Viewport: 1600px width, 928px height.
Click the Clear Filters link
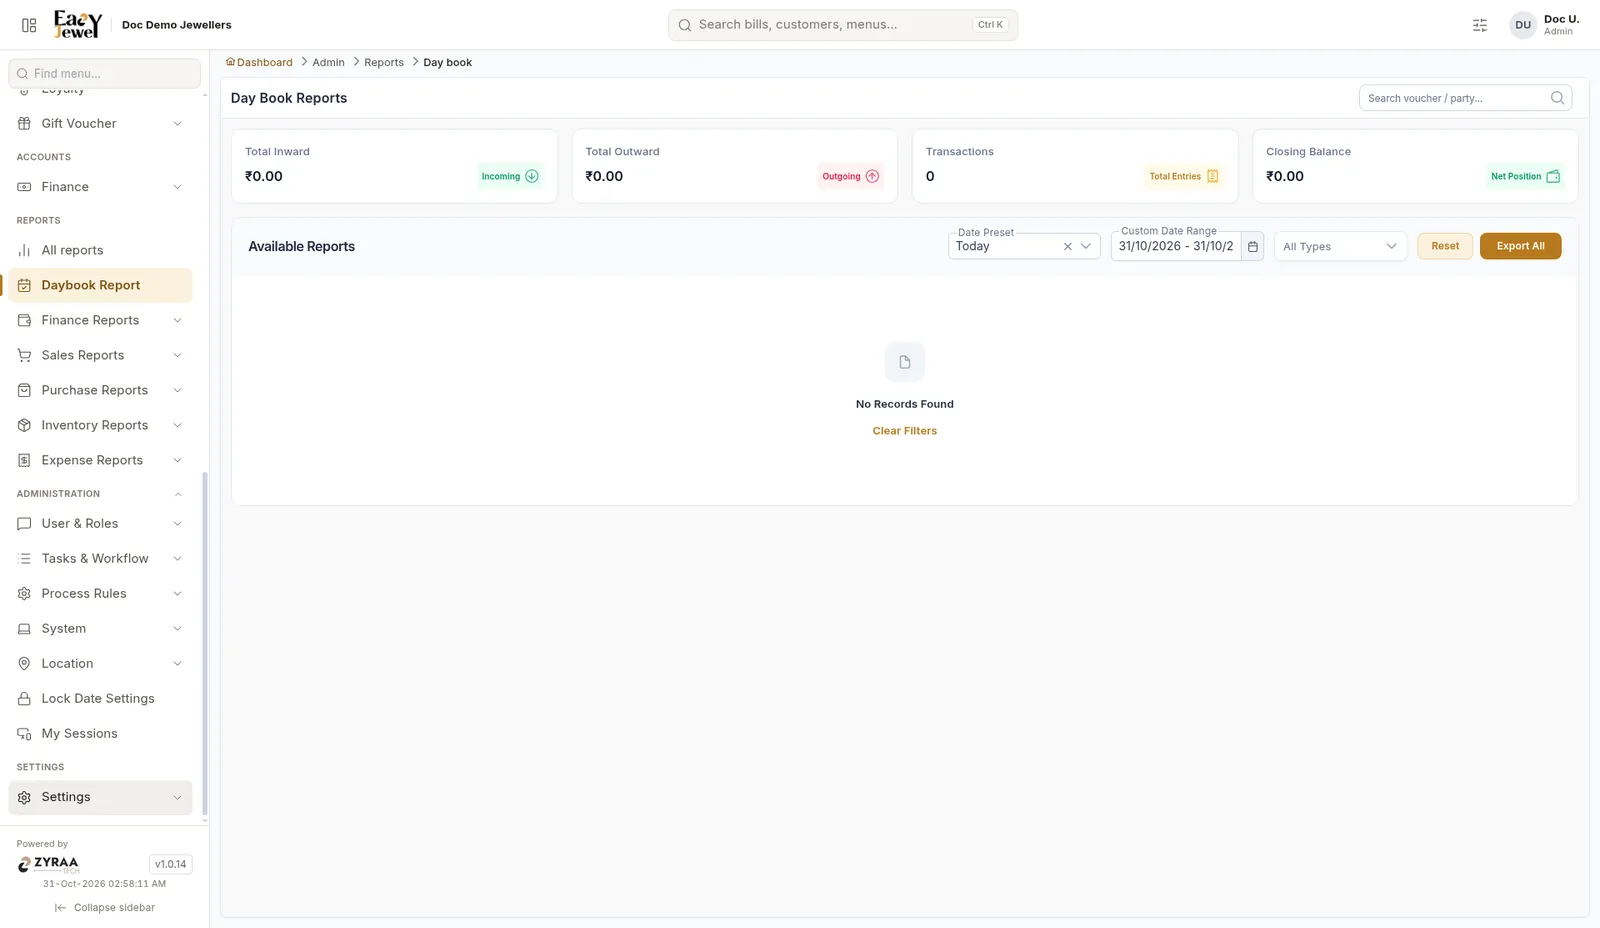905,431
